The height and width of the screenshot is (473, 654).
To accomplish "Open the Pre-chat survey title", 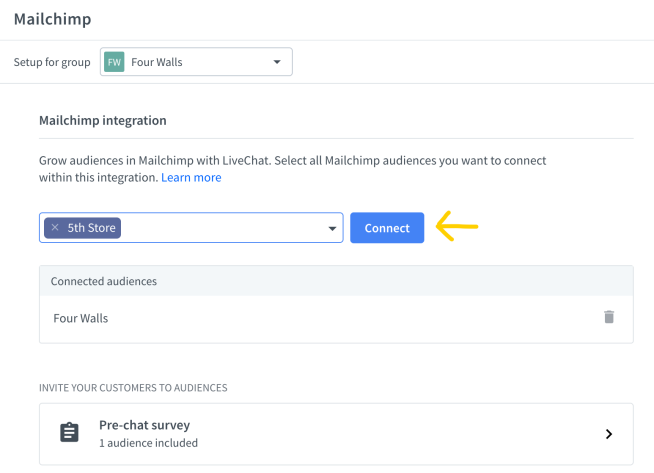I will point(144,425).
